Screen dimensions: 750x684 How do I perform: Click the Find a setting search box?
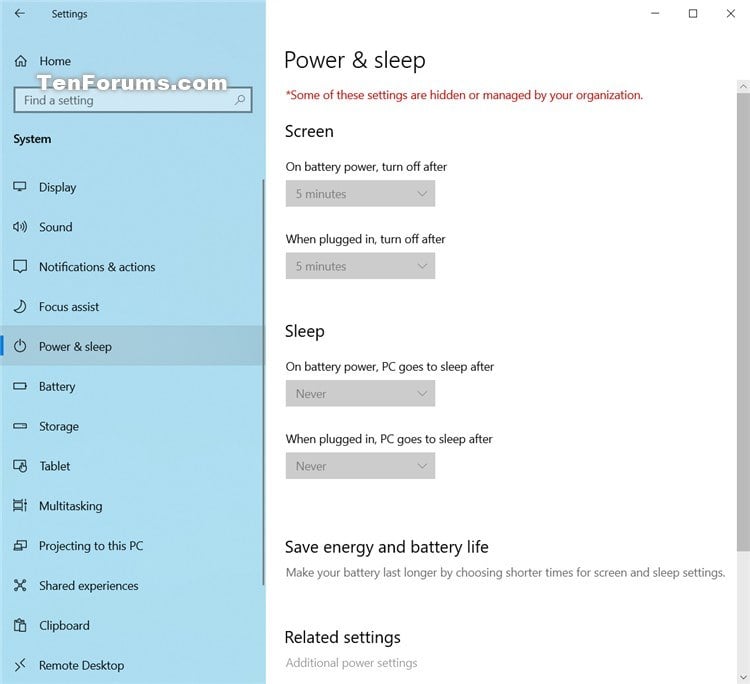(x=132, y=100)
